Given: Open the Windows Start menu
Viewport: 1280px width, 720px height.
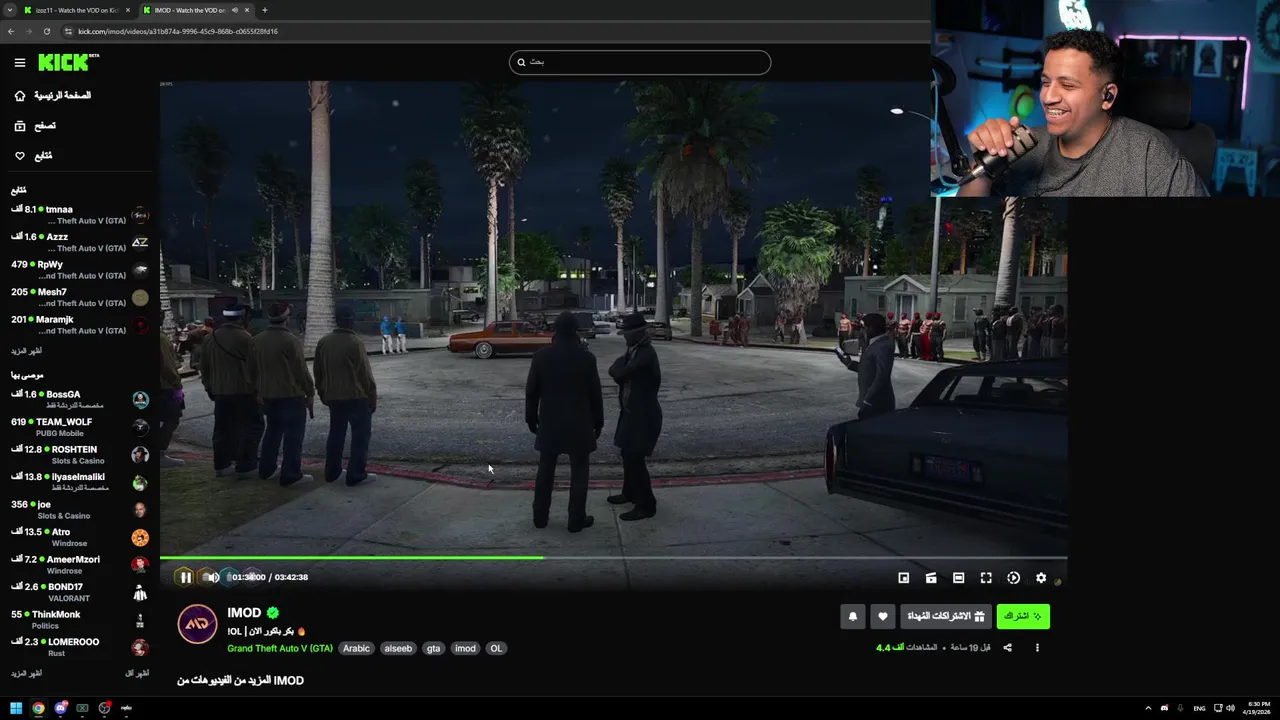Looking at the screenshot, I should 16,708.
